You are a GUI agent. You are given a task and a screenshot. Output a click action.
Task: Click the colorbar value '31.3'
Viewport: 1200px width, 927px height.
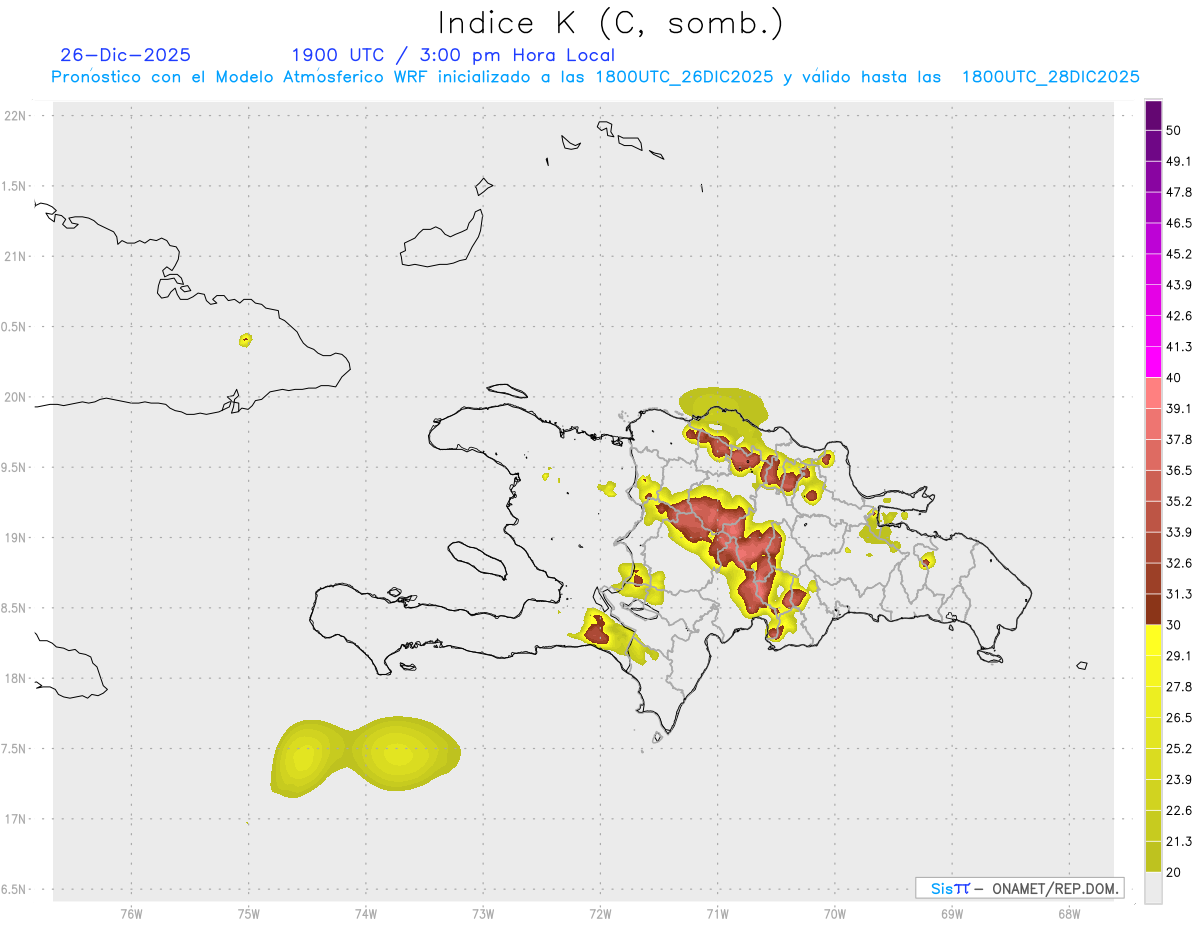click(1179, 594)
